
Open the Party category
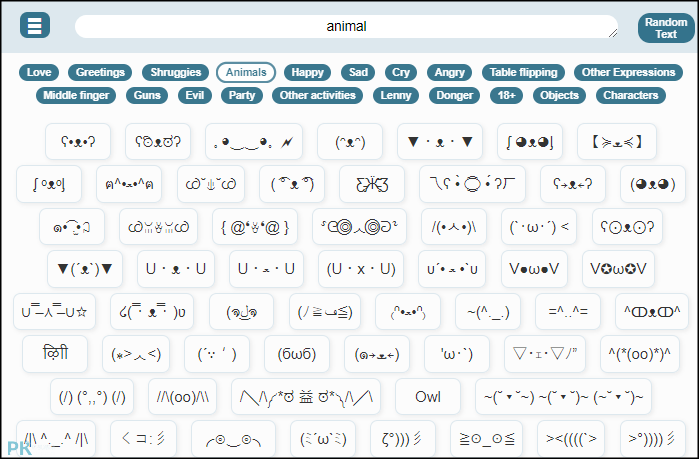[x=242, y=95]
